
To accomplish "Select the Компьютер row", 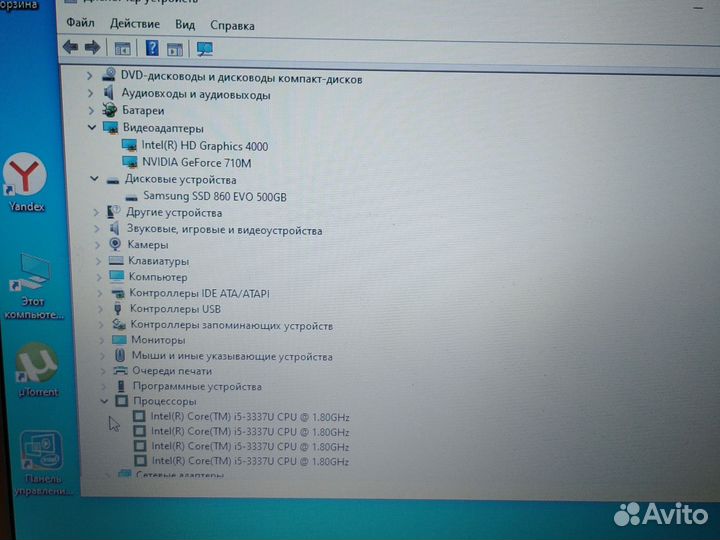I will coord(158,277).
